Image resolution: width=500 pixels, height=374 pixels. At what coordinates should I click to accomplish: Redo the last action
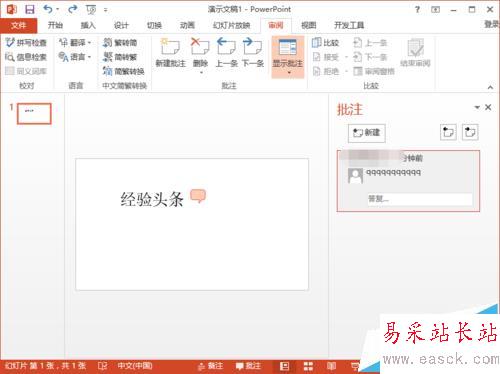(73, 9)
